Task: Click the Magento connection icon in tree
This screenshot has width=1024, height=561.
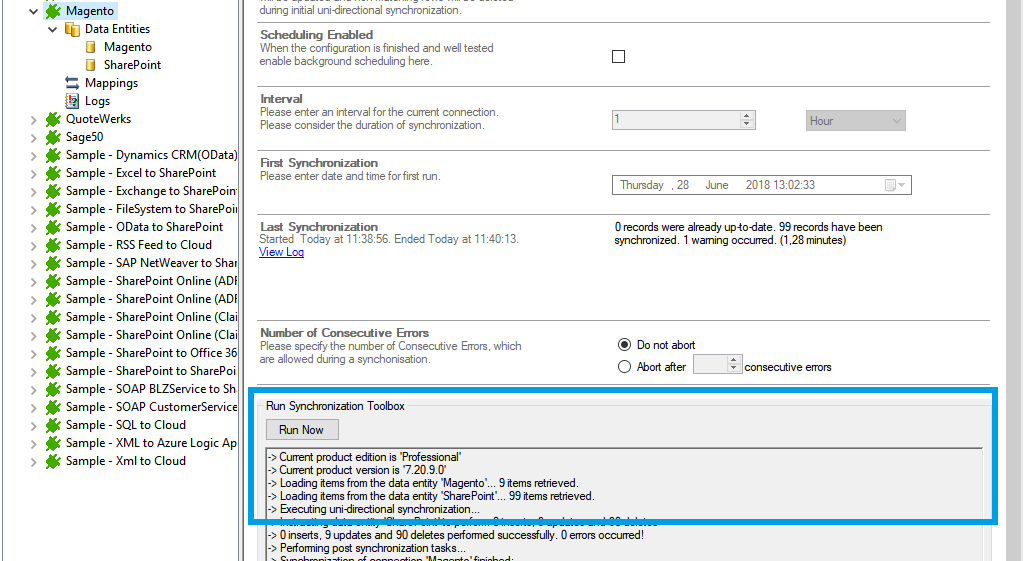Action: pos(53,11)
